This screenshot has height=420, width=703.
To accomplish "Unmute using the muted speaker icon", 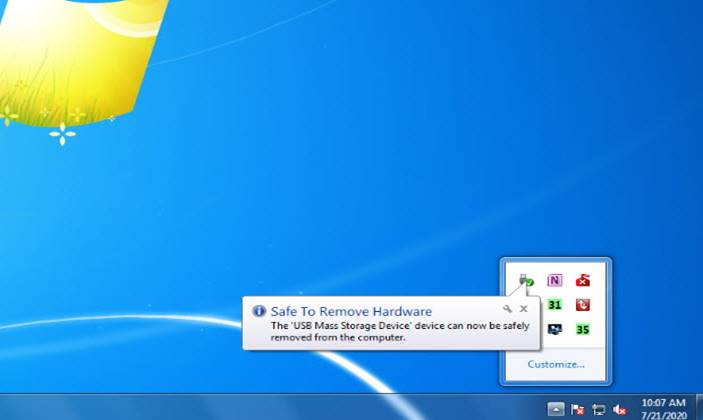I will point(619,408).
